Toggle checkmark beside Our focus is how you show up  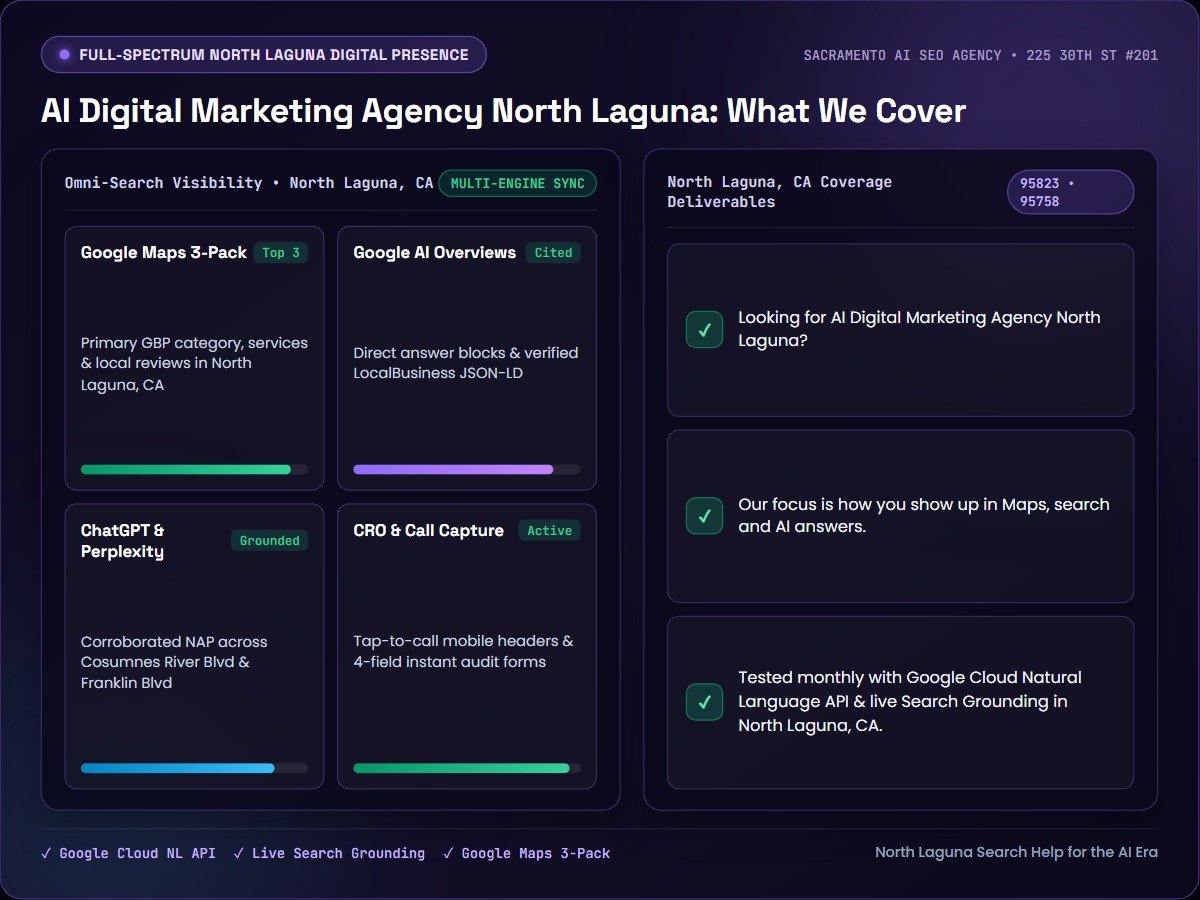click(x=704, y=516)
